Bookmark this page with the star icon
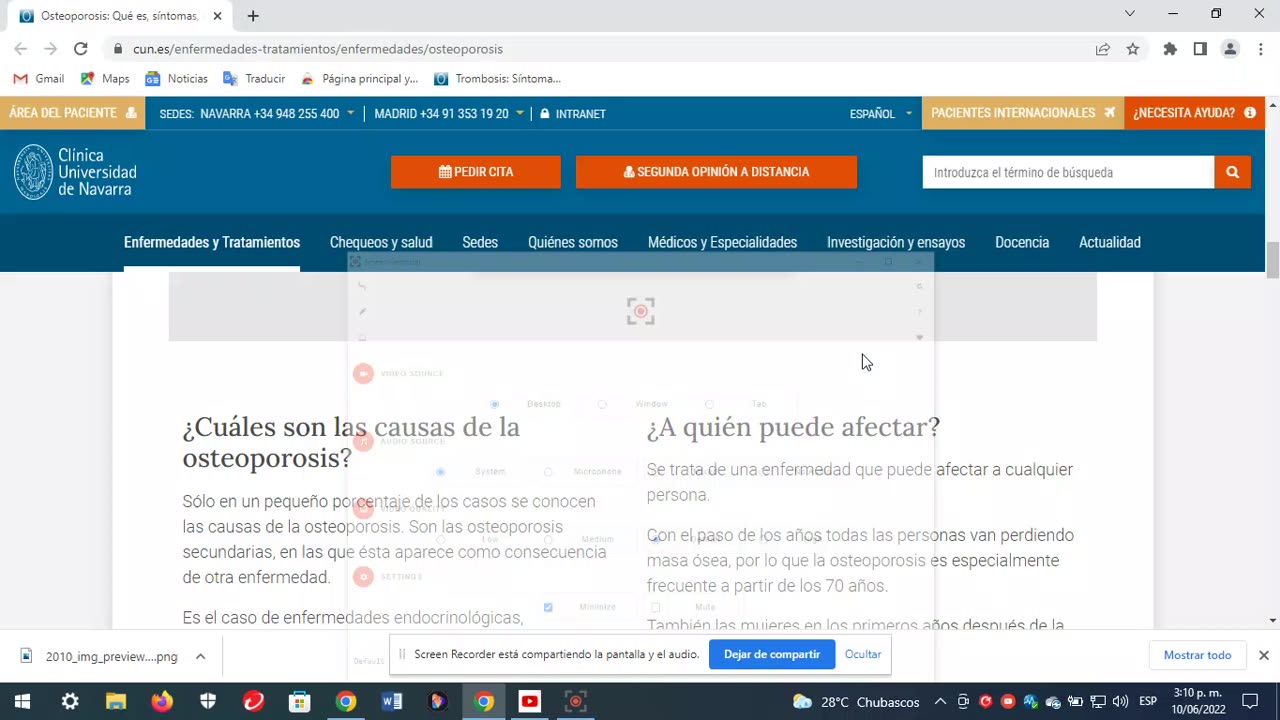 coord(1133,49)
